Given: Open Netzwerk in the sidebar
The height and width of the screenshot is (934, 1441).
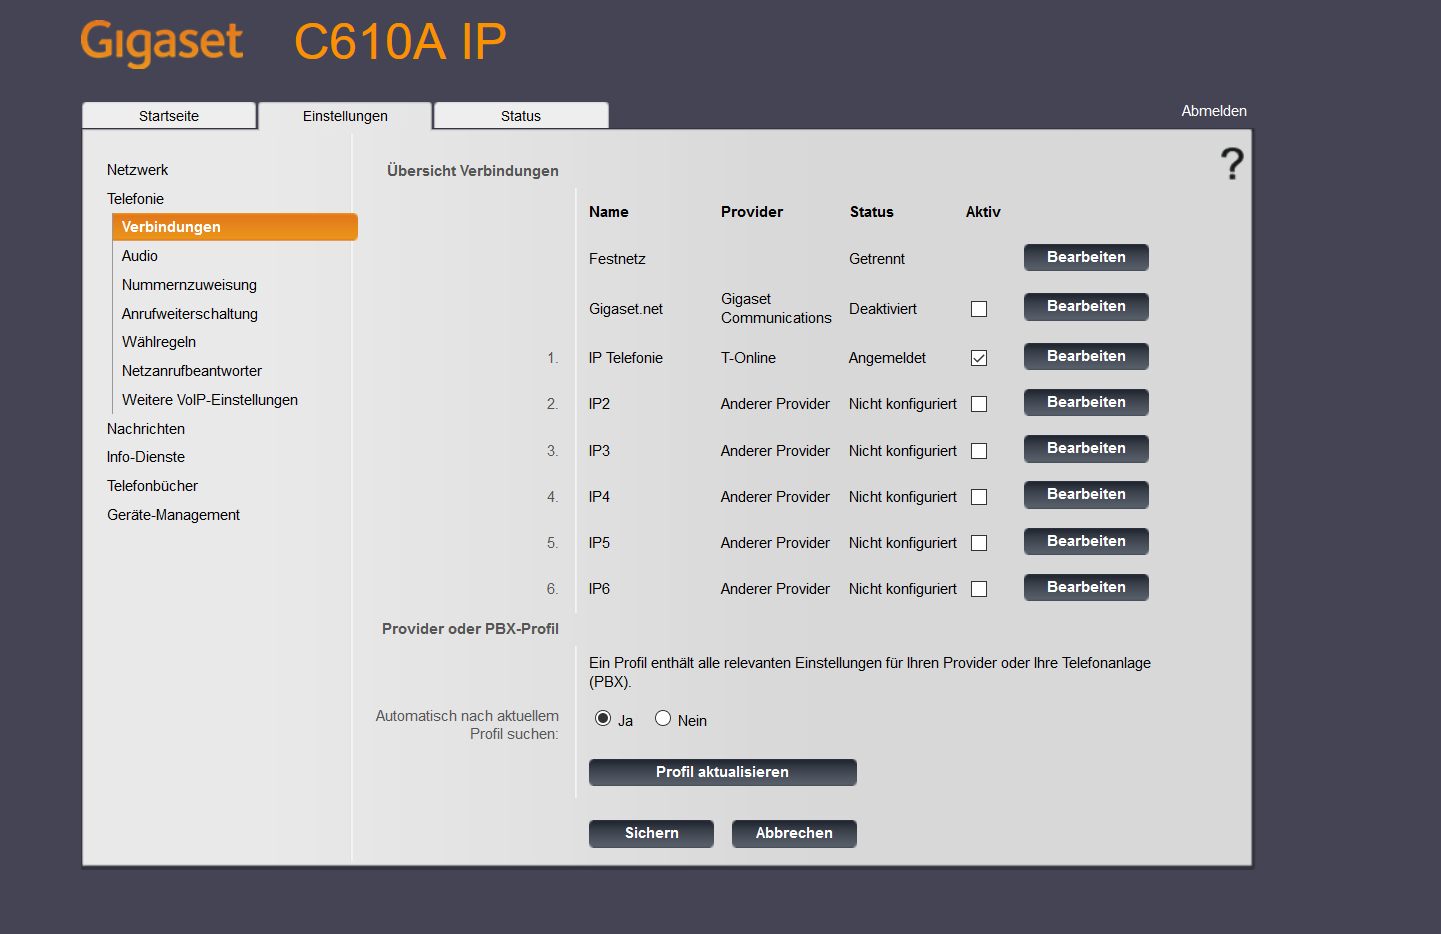Looking at the screenshot, I should [138, 170].
